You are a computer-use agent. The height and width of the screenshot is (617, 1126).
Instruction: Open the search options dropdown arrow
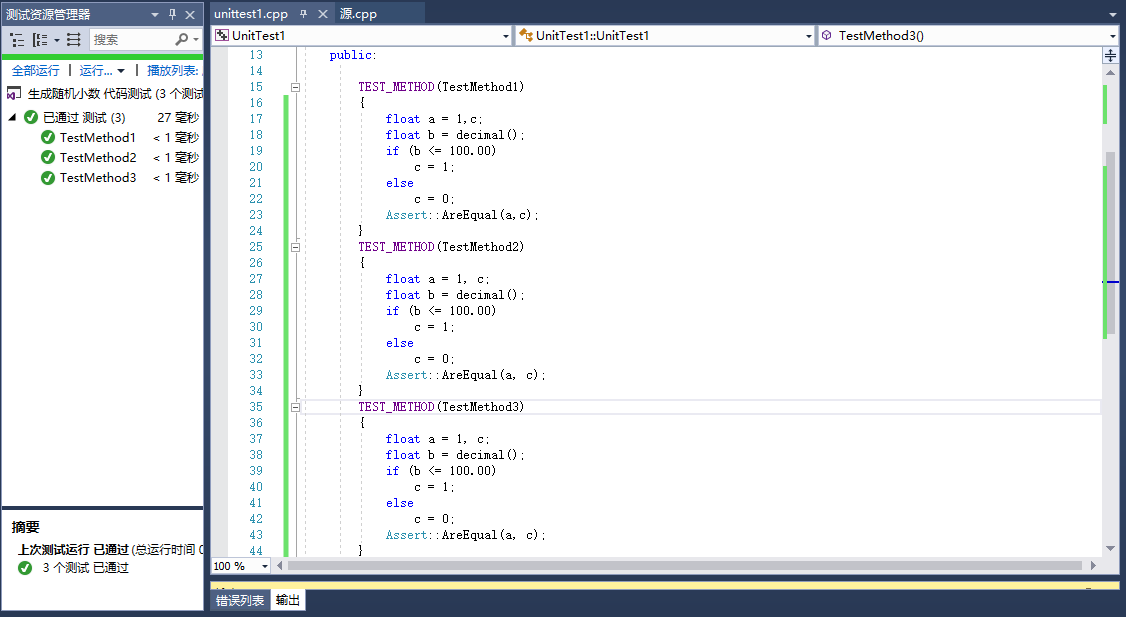click(x=196, y=40)
